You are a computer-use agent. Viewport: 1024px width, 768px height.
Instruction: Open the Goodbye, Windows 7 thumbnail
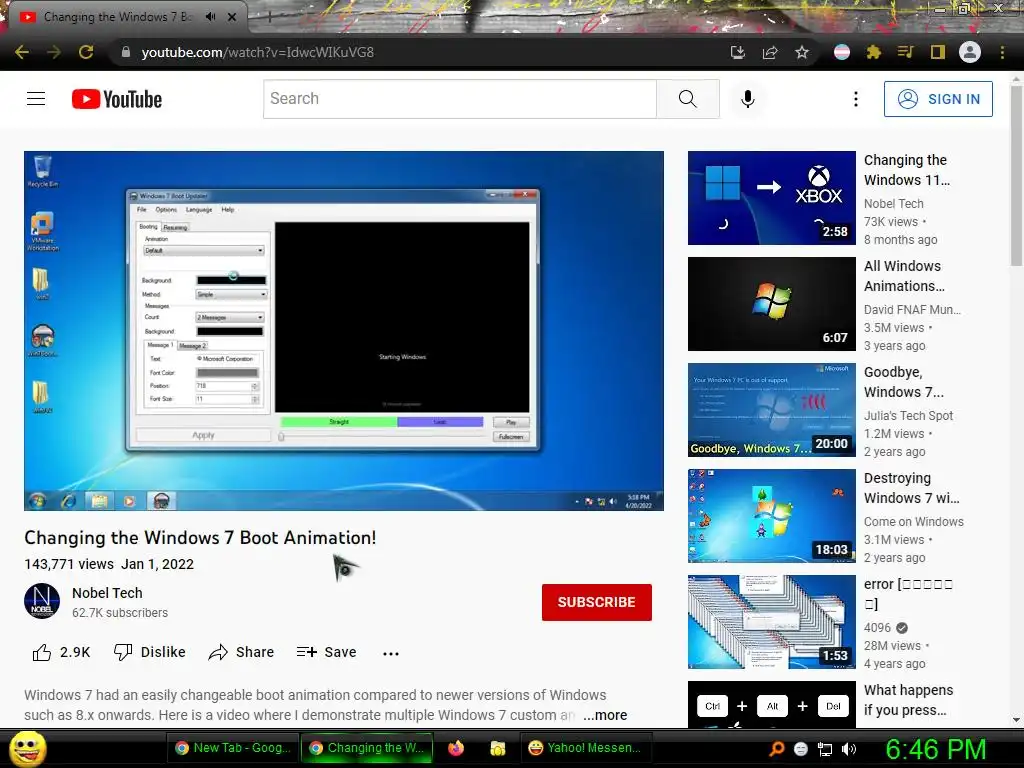771,409
